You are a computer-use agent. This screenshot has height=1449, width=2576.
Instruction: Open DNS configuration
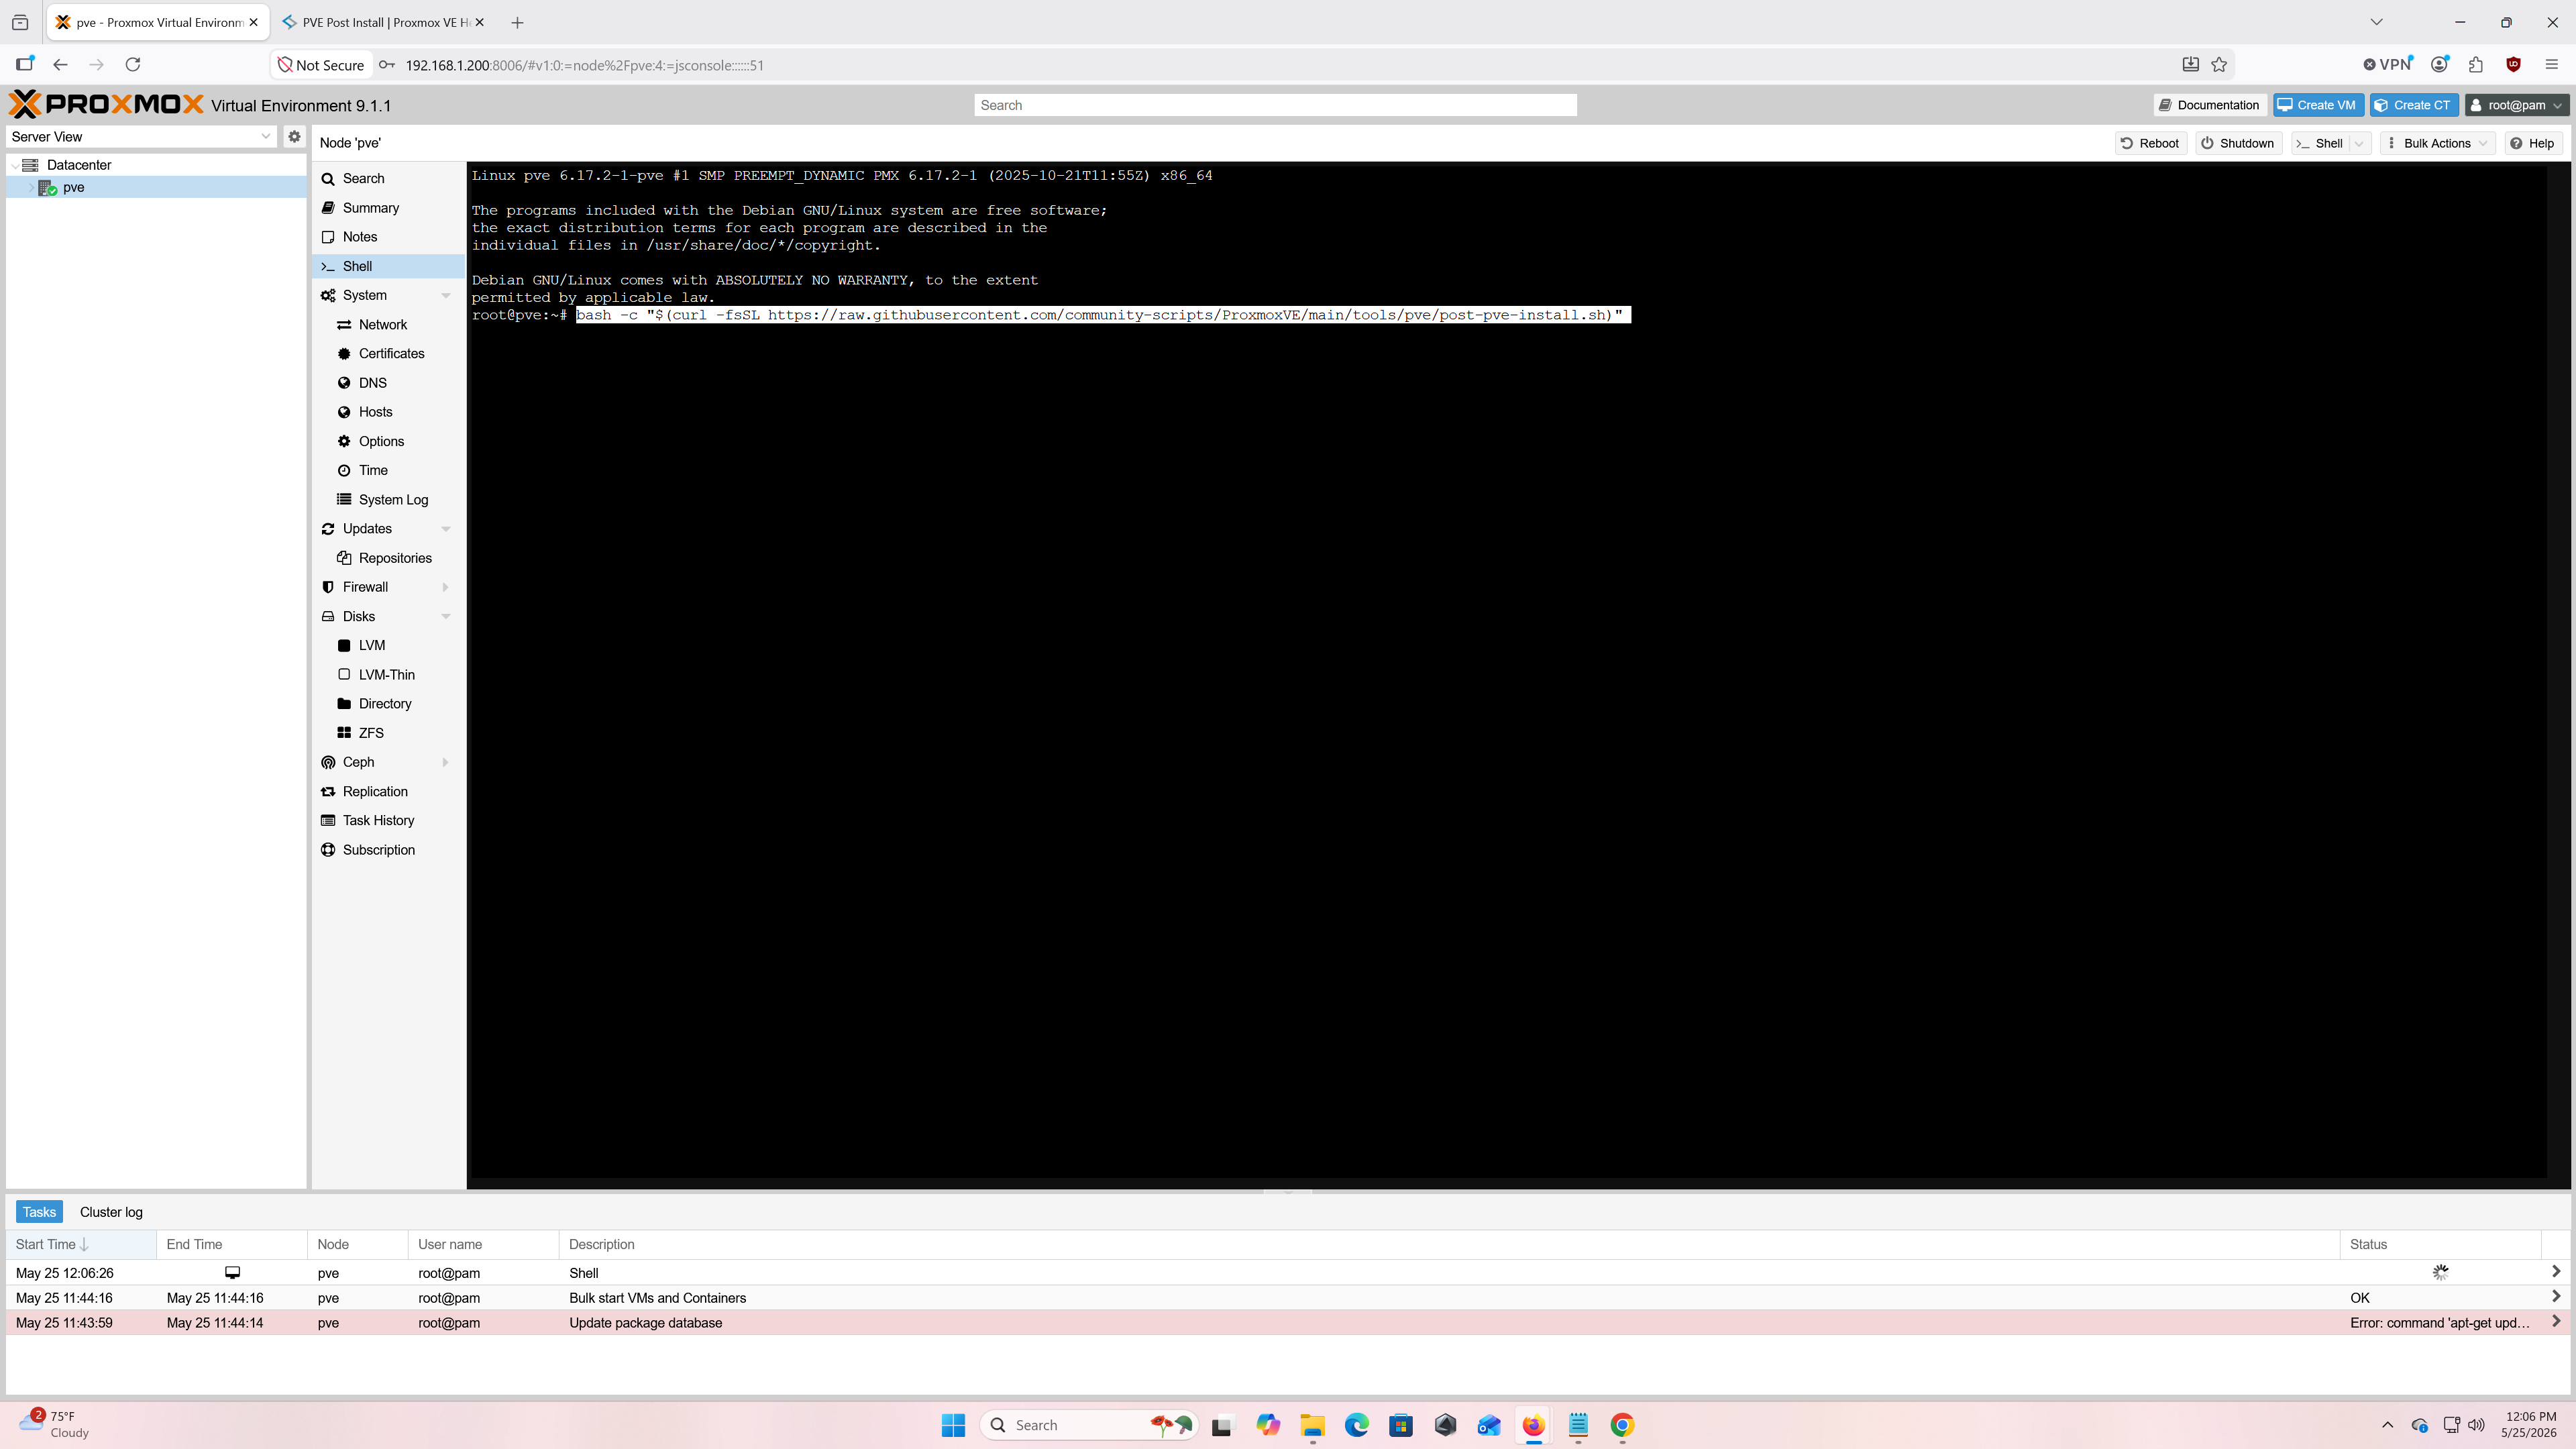pos(372,383)
